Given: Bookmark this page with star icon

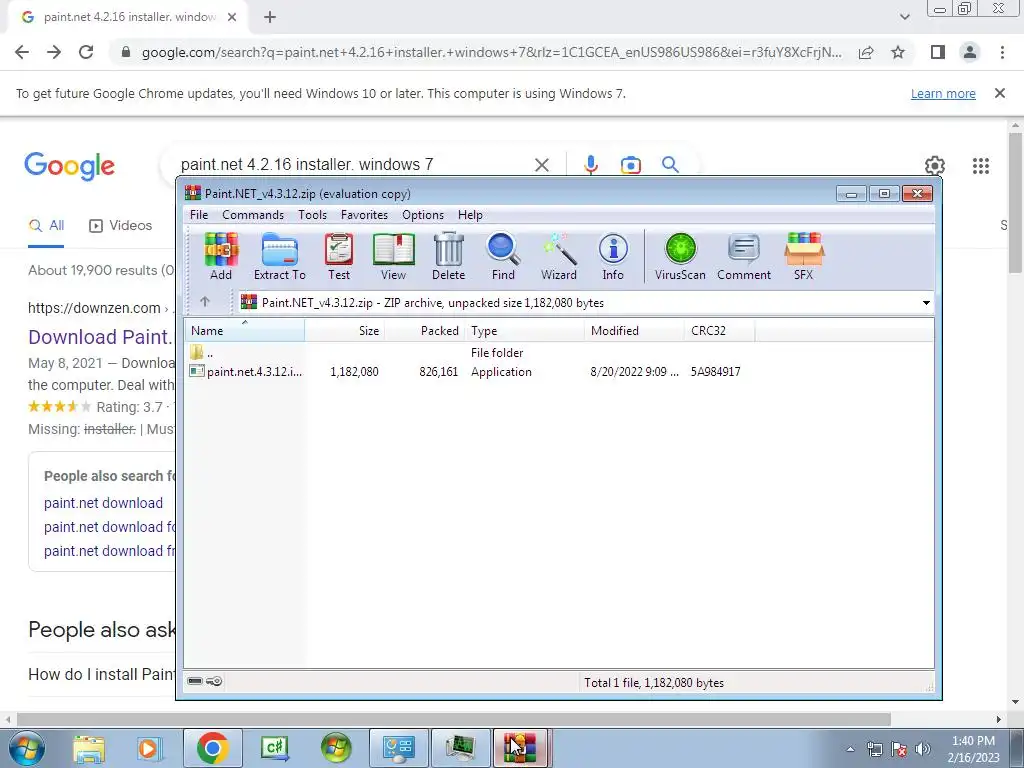Looking at the screenshot, I should point(898,52).
